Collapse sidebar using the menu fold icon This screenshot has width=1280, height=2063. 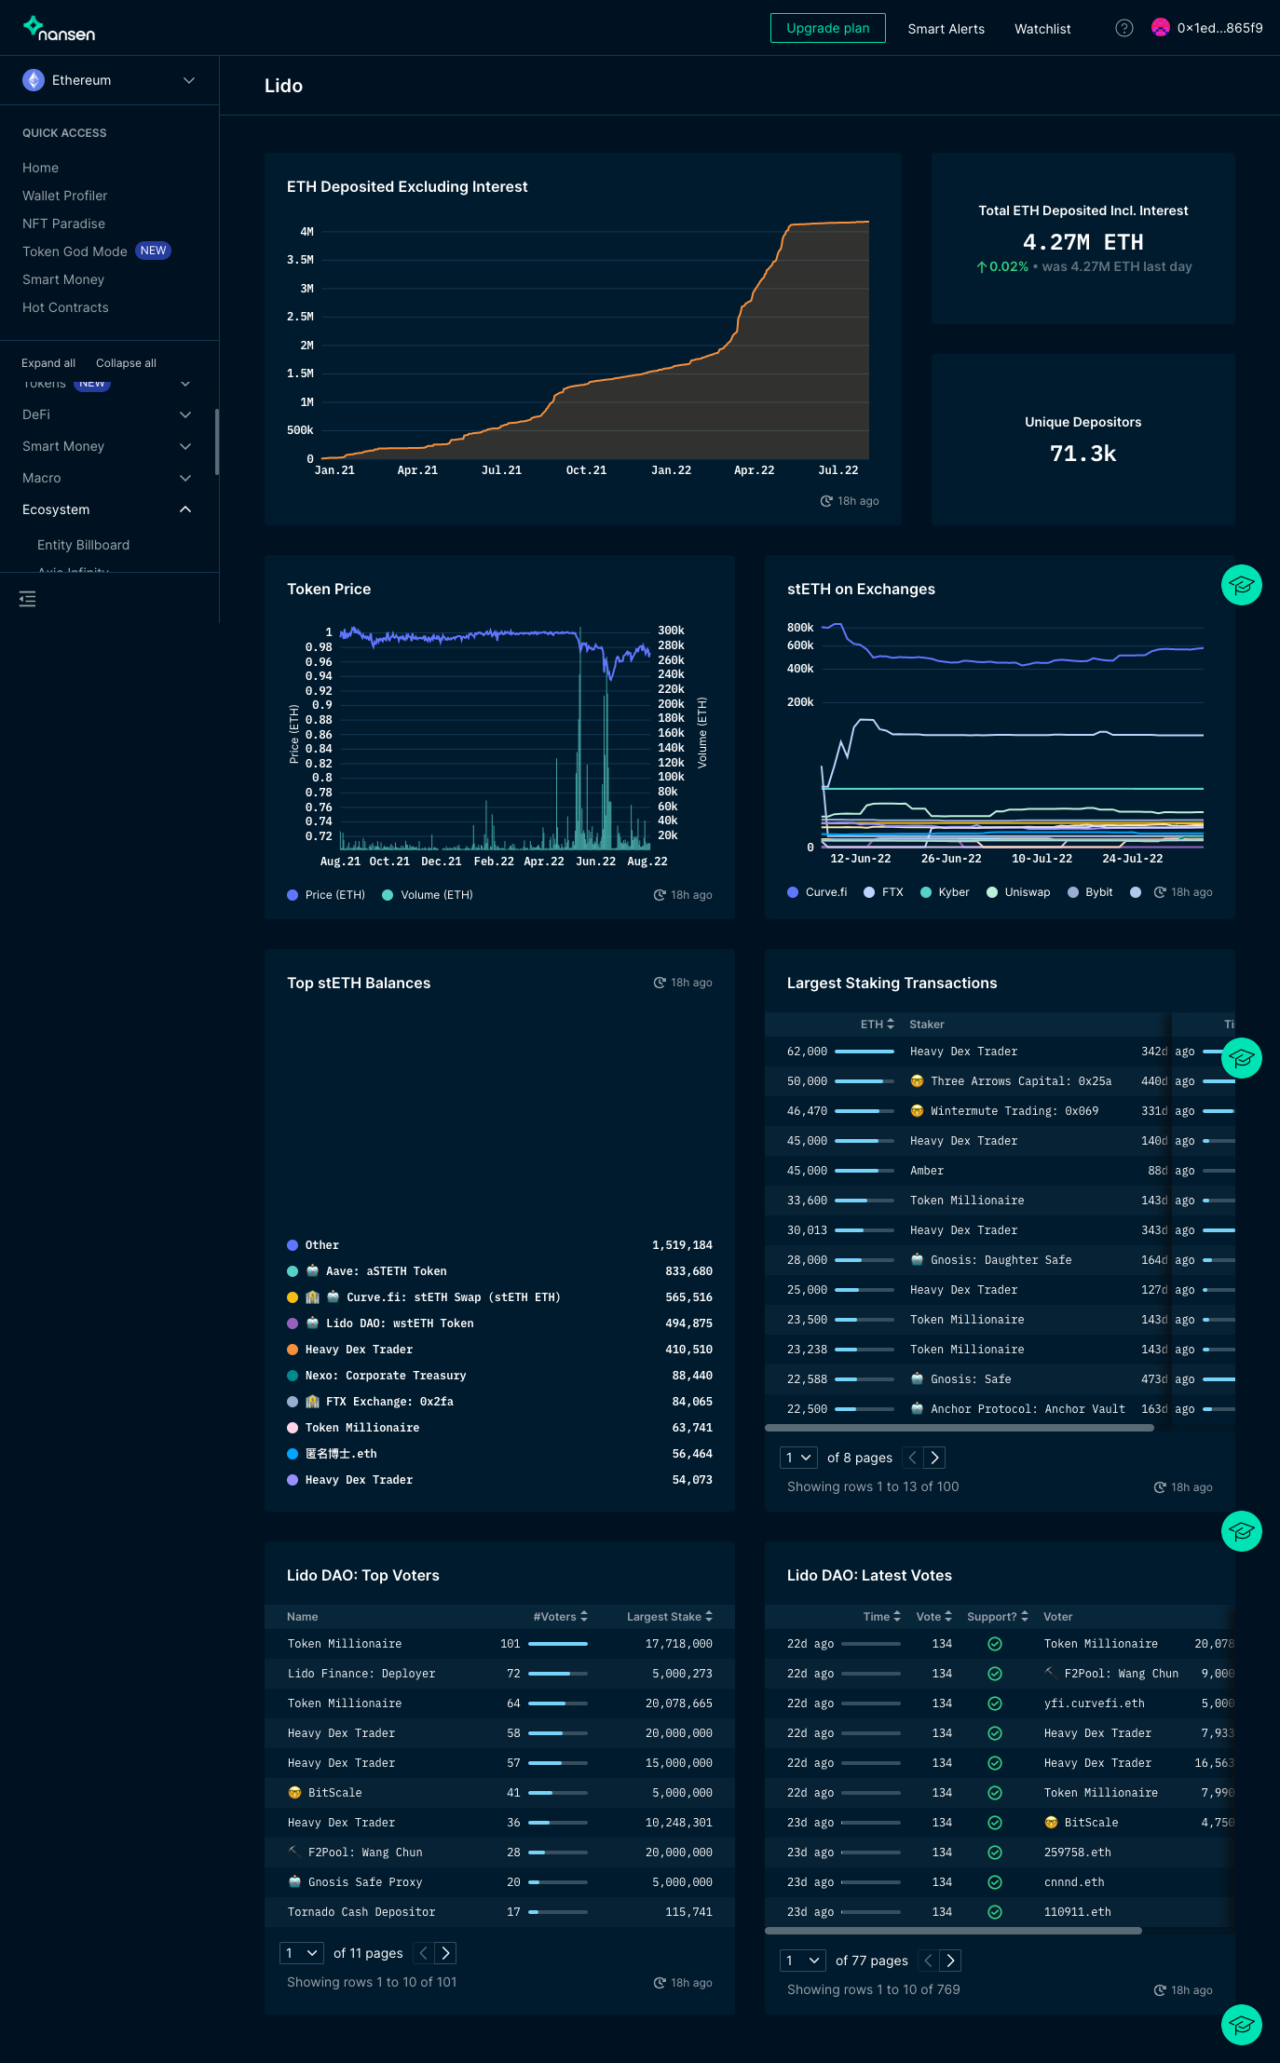(28, 599)
